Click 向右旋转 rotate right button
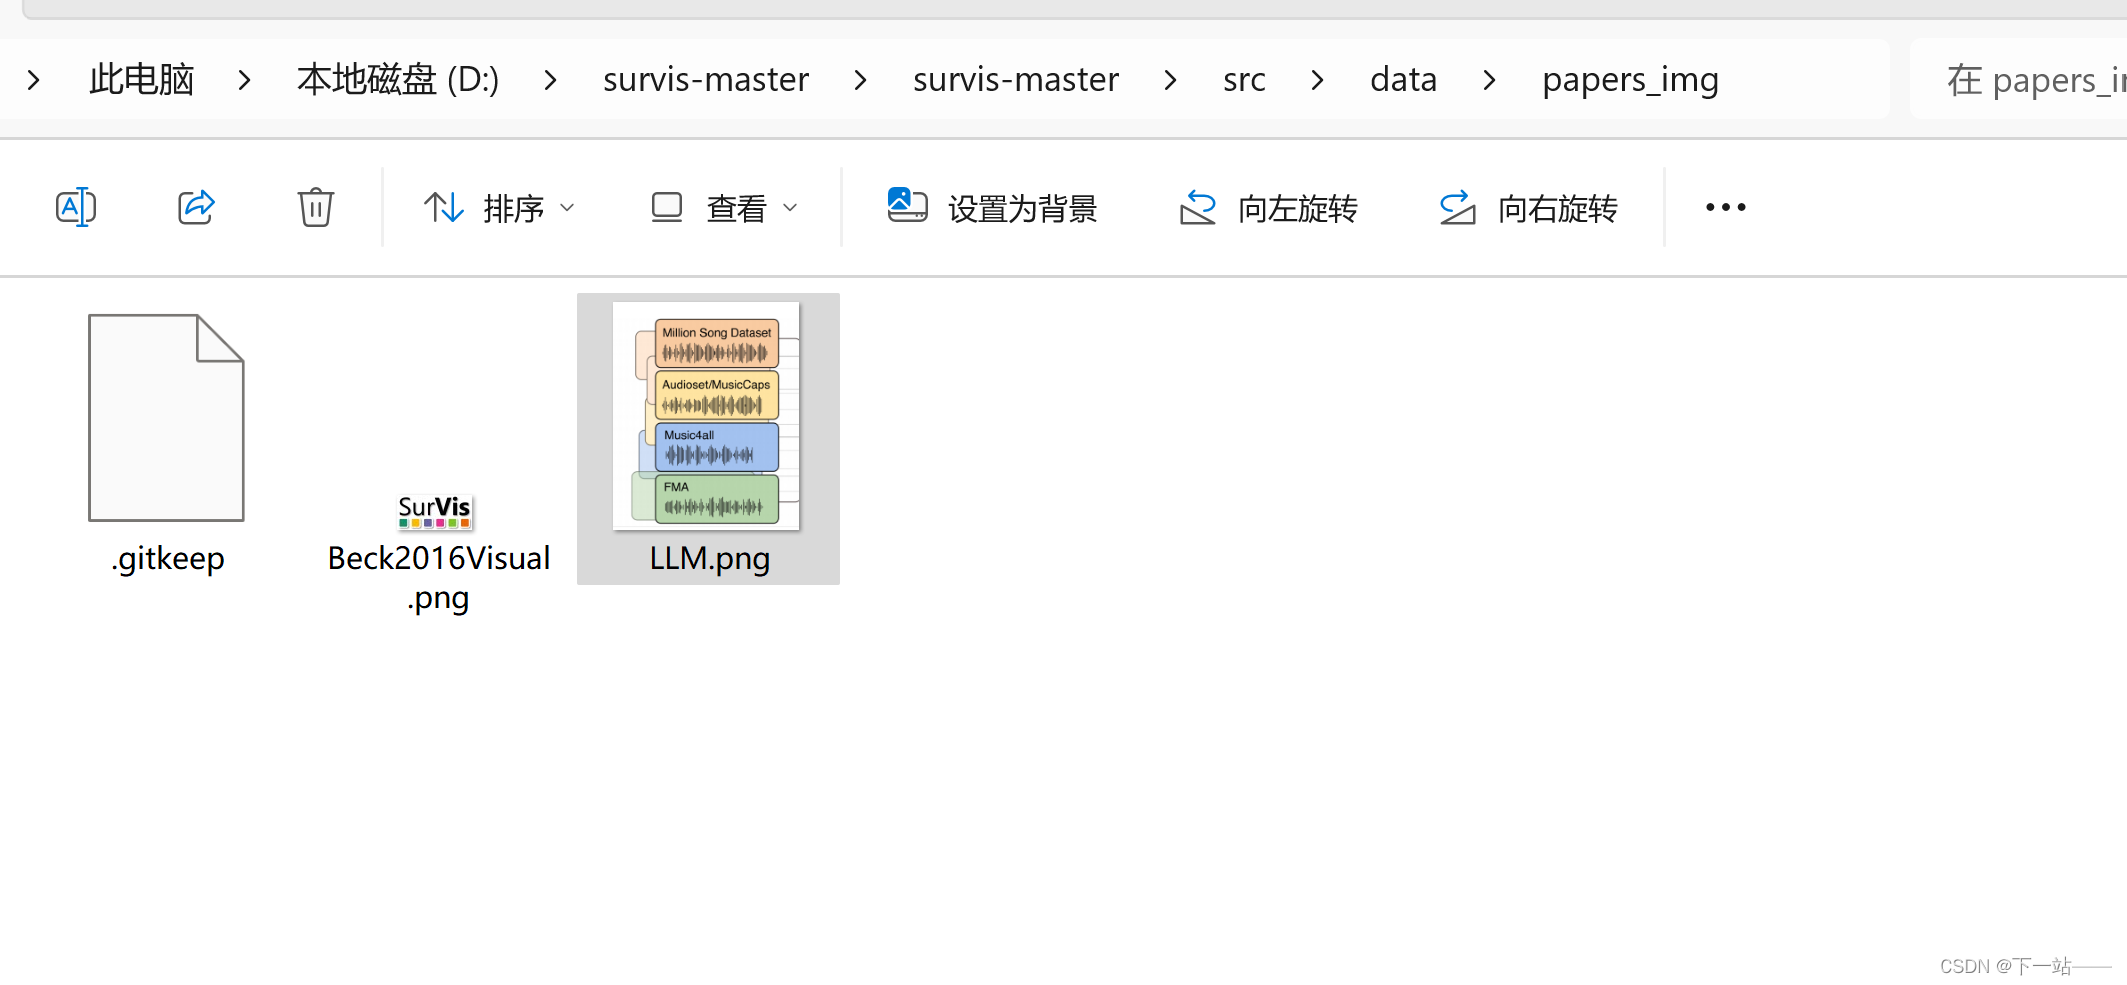This screenshot has height=985, width=2127. [x=1528, y=208]
